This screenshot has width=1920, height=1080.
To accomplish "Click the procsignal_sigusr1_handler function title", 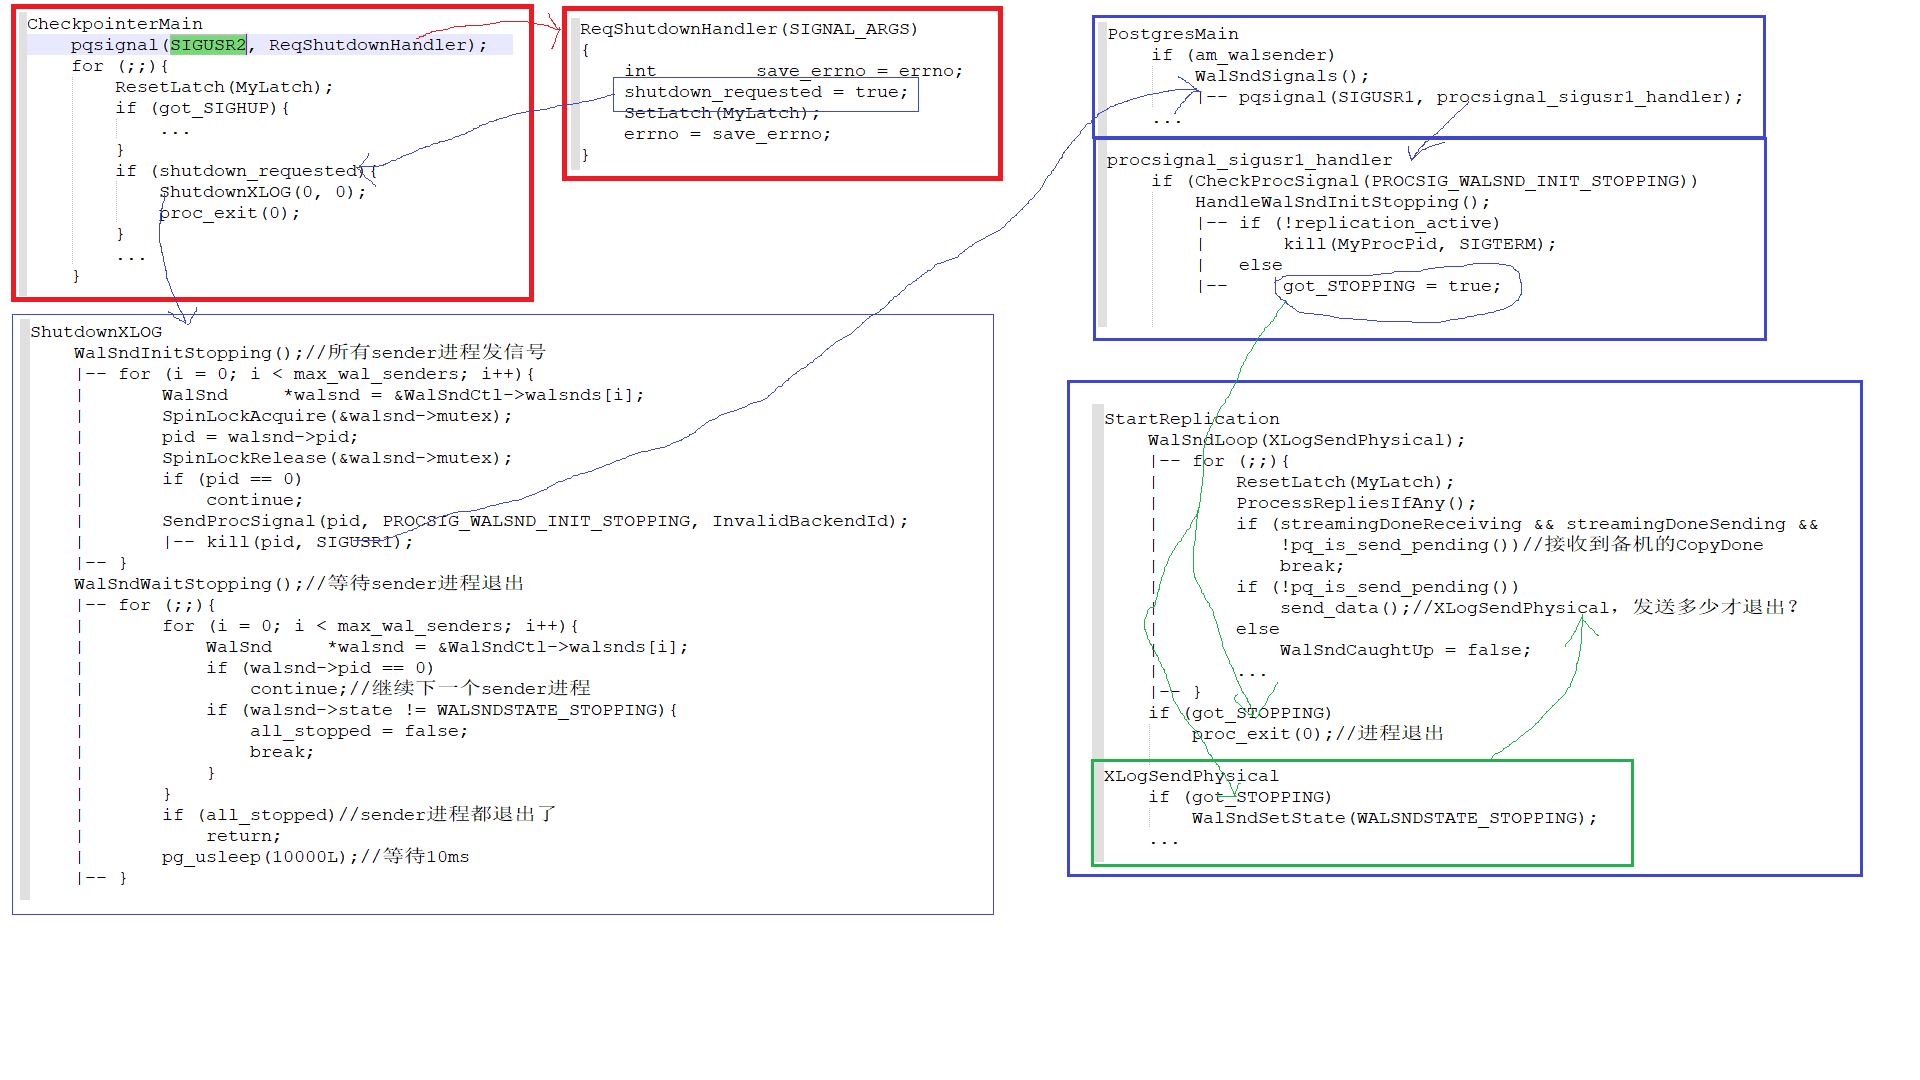I will coord(1248,160).
